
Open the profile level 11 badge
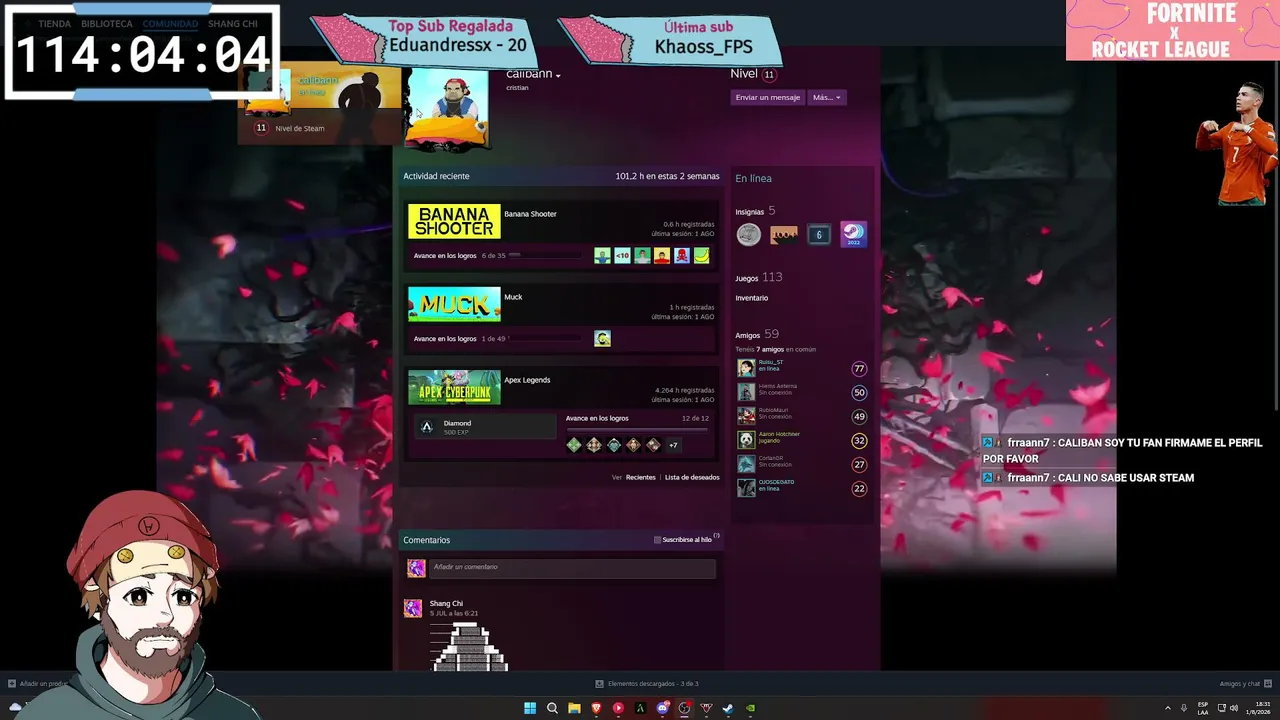pos(768,74)
